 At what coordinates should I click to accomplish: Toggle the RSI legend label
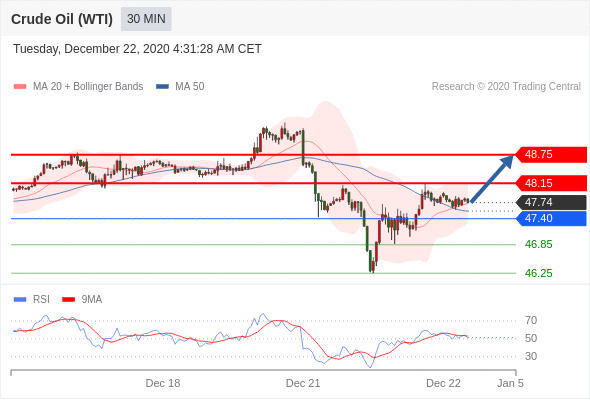click(x=41, y=300)
